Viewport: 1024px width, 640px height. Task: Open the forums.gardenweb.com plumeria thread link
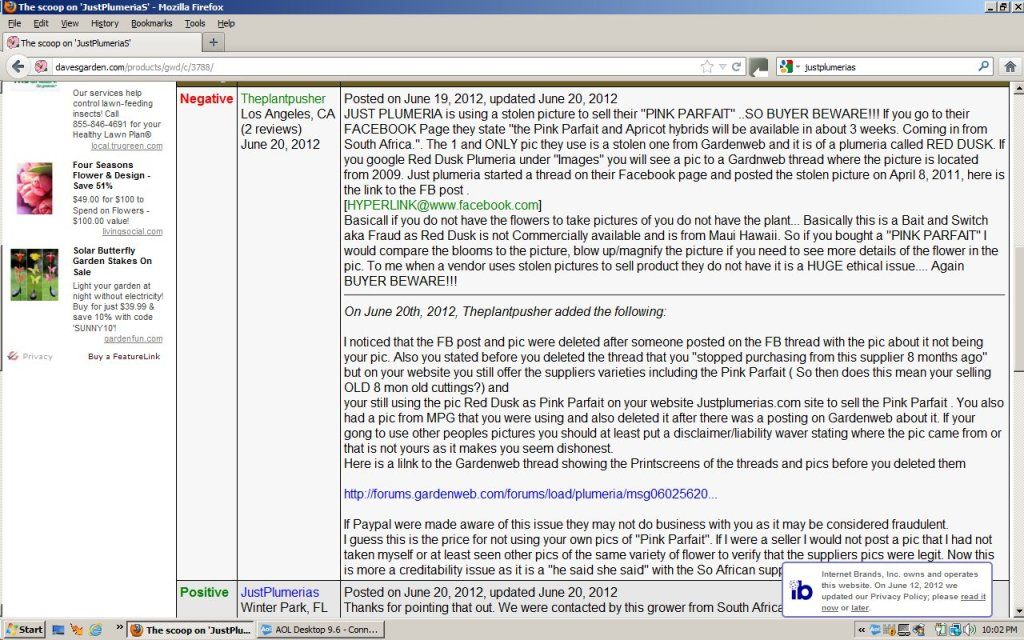click(x=530, y=494)
